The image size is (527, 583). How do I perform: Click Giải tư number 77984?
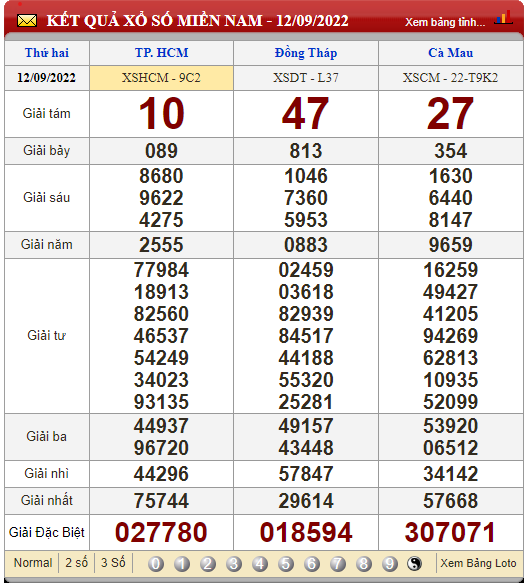click(x=161, y=270)
